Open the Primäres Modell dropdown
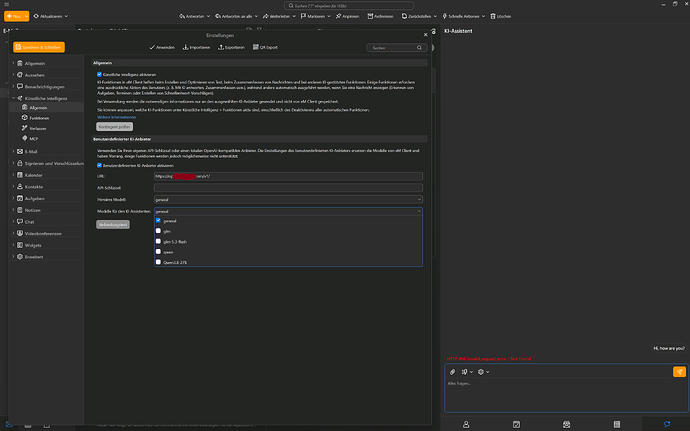 288,199
